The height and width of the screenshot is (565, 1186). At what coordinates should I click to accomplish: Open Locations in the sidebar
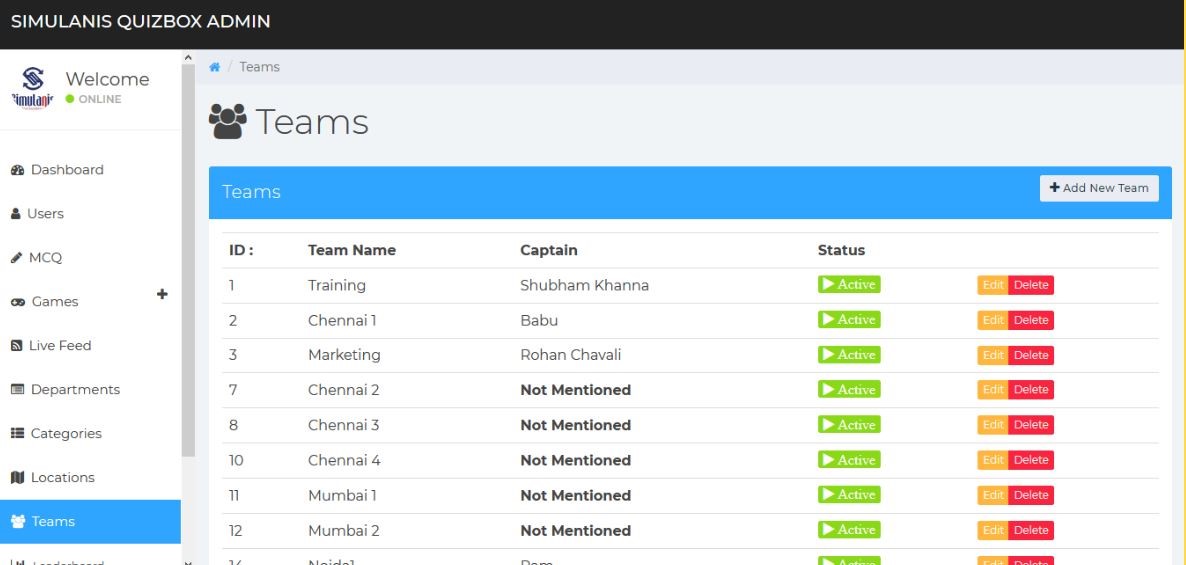click(62, 478)
